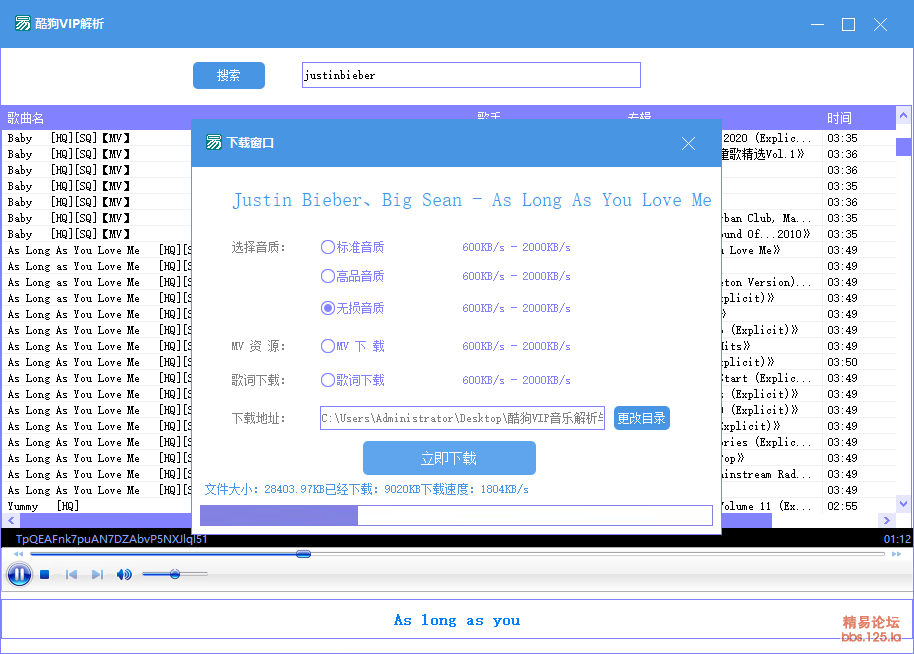Click the download progress bar
Screen dimensions: 914x654
[456, 515]
